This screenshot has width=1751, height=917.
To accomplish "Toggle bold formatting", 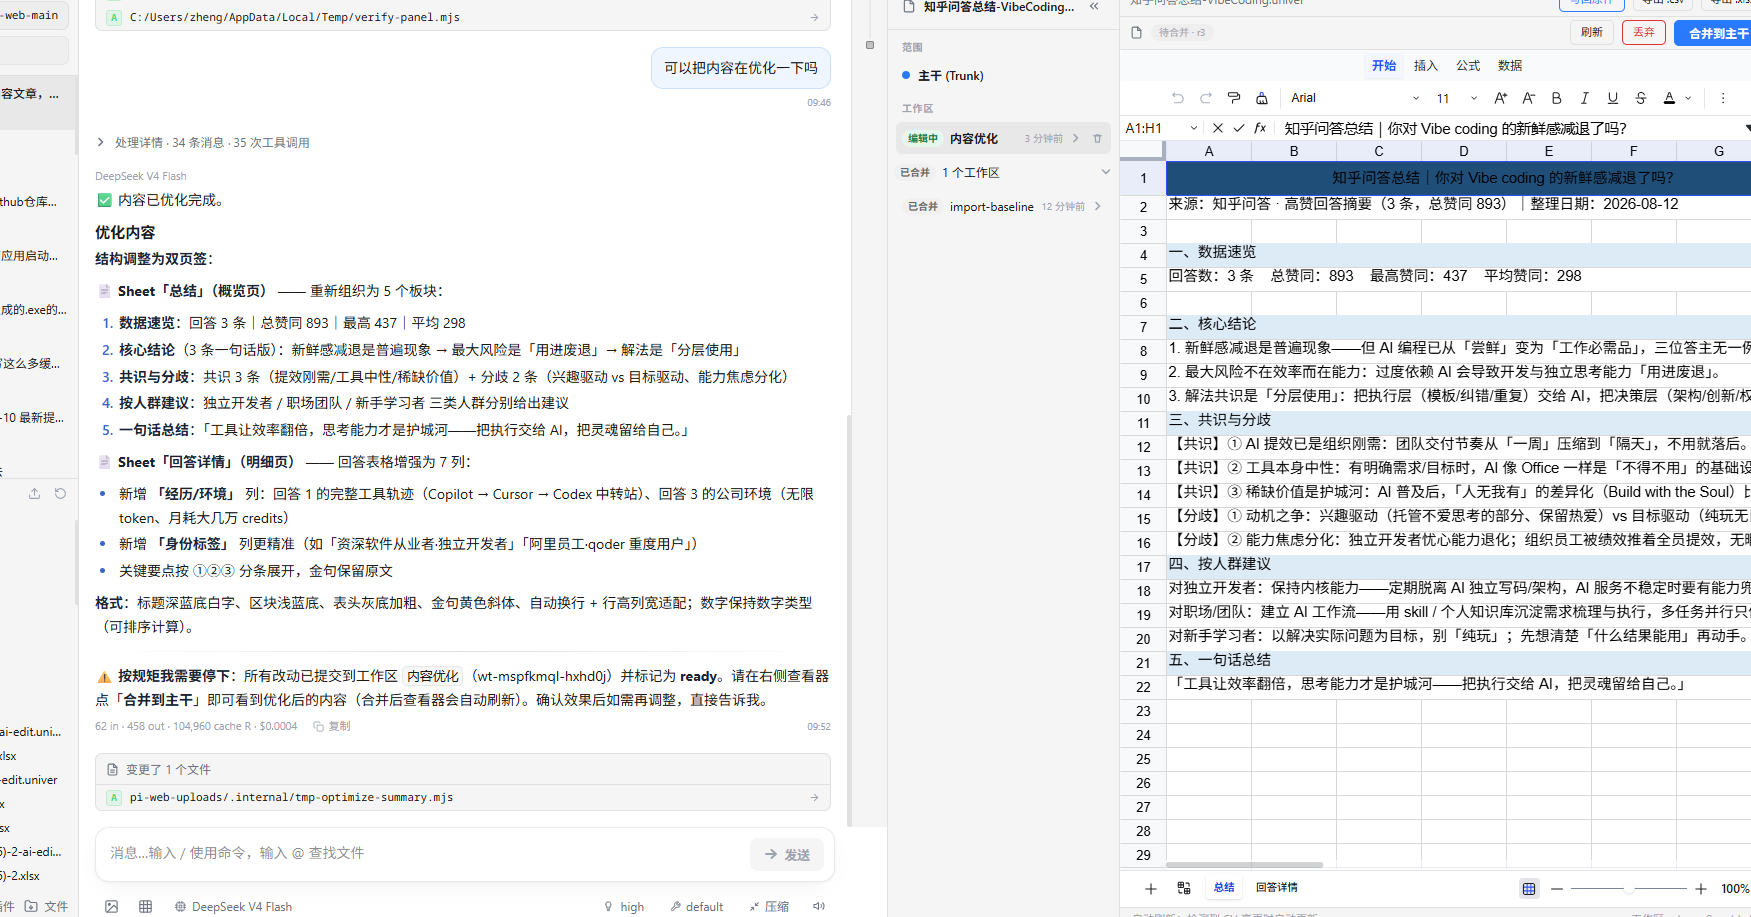I will pos(1556,98).
